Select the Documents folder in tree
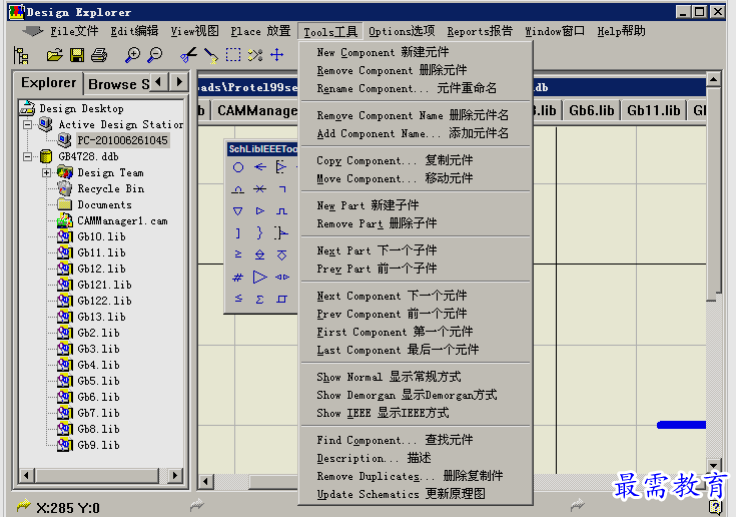 point(104,205)
